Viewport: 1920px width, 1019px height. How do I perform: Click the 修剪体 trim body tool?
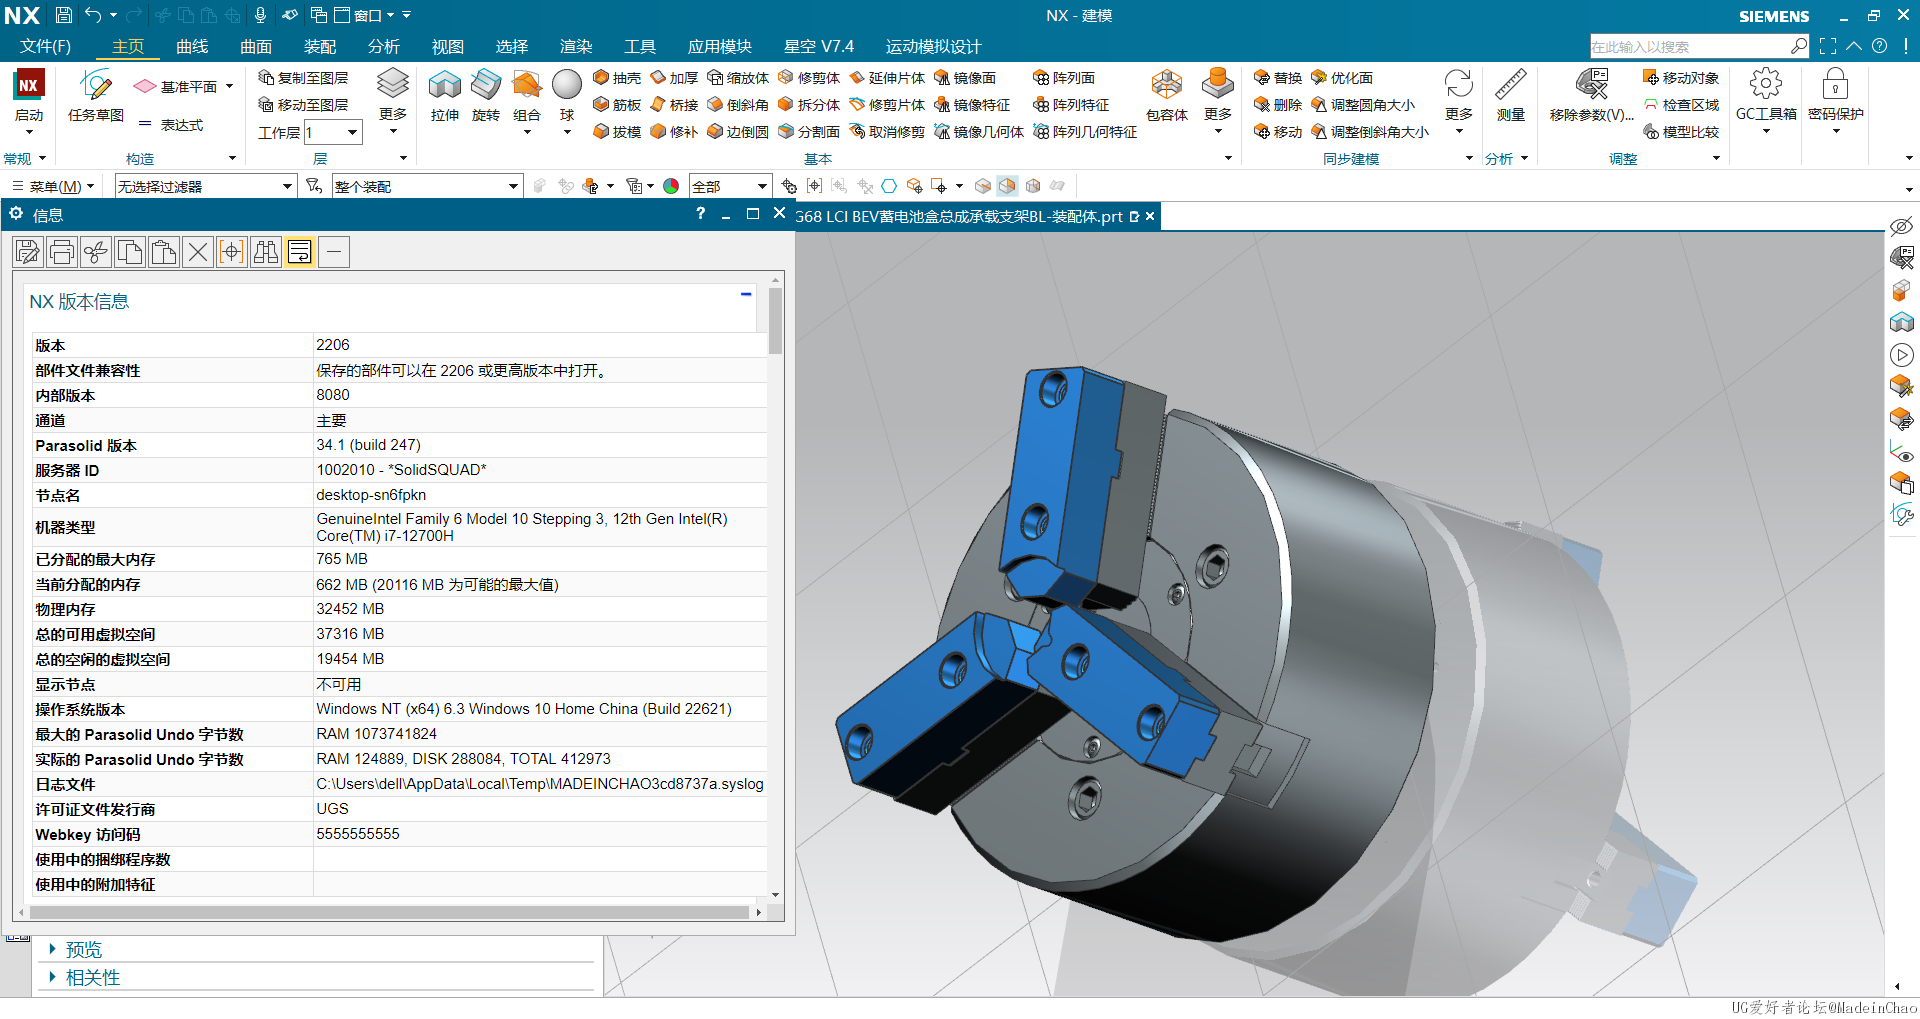click(x=809, y=77)
